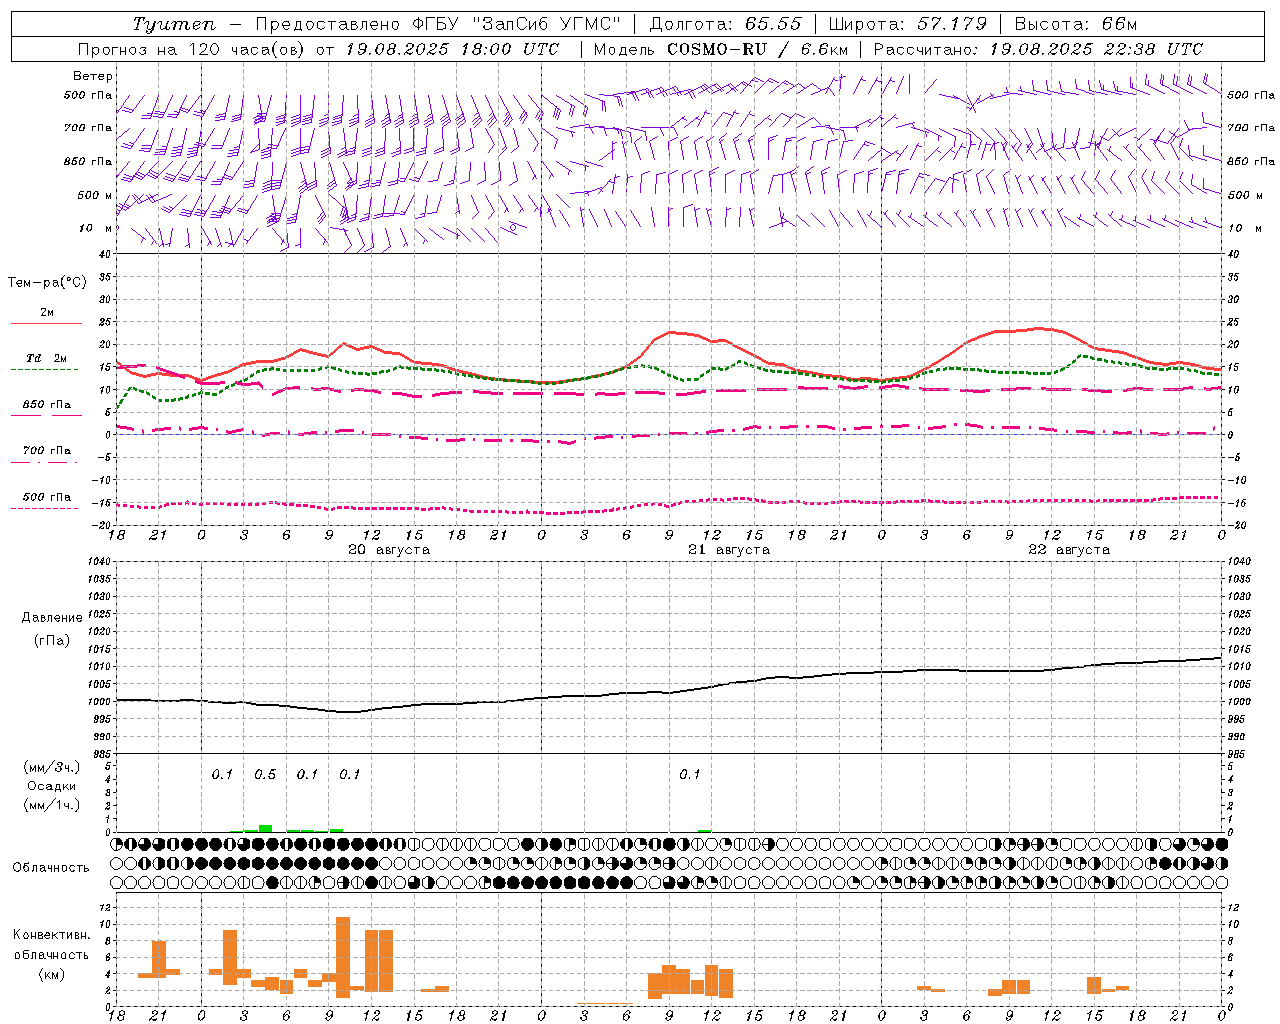1280x1024 pixels.
Task: Click the "20 августа" date label
Action: pyautogui.click(x=388, y=550)
